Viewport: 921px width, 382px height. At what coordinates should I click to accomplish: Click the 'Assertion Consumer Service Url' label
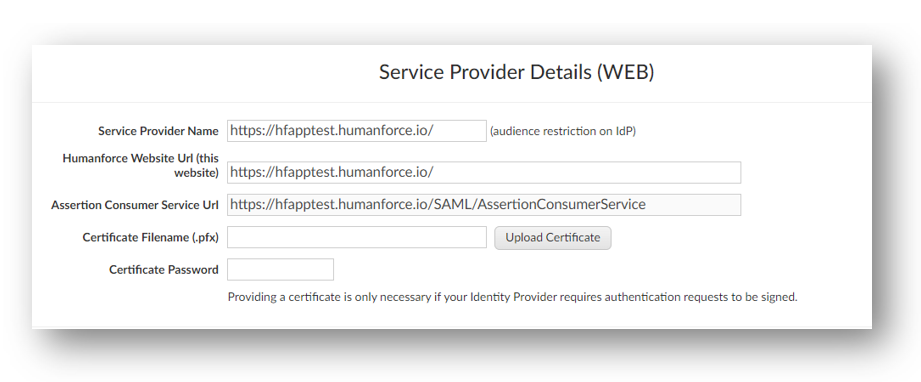pos(135,205)
